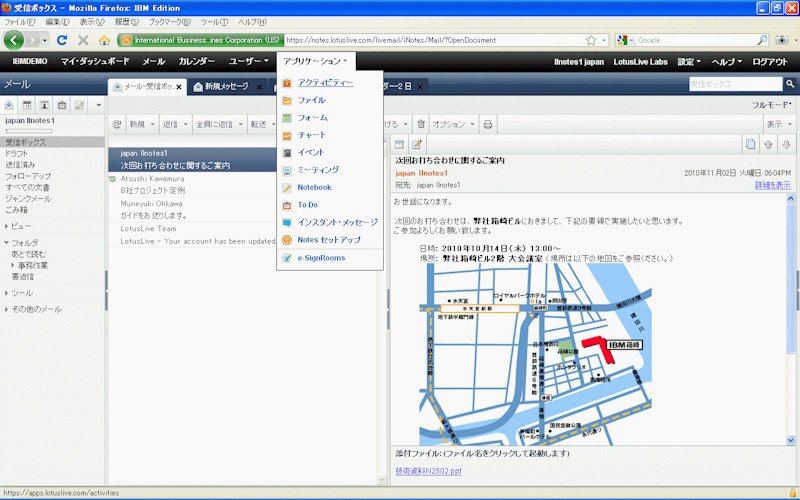Image resolution: width=800 pixels, height=500 pixels.
Task: Click the trash delete icon in mail toolbar
Action: [420, 124]
